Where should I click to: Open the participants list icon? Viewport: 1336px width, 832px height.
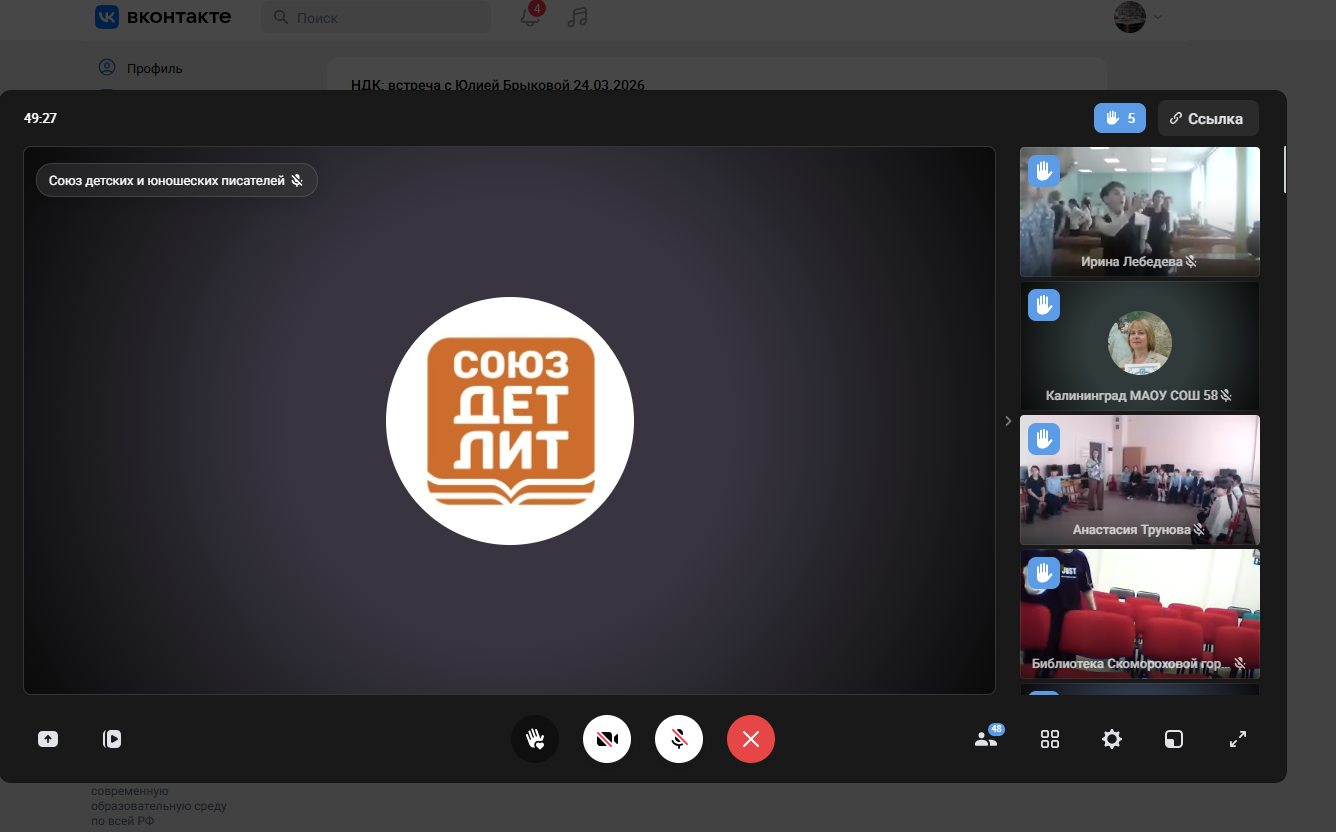986,739
